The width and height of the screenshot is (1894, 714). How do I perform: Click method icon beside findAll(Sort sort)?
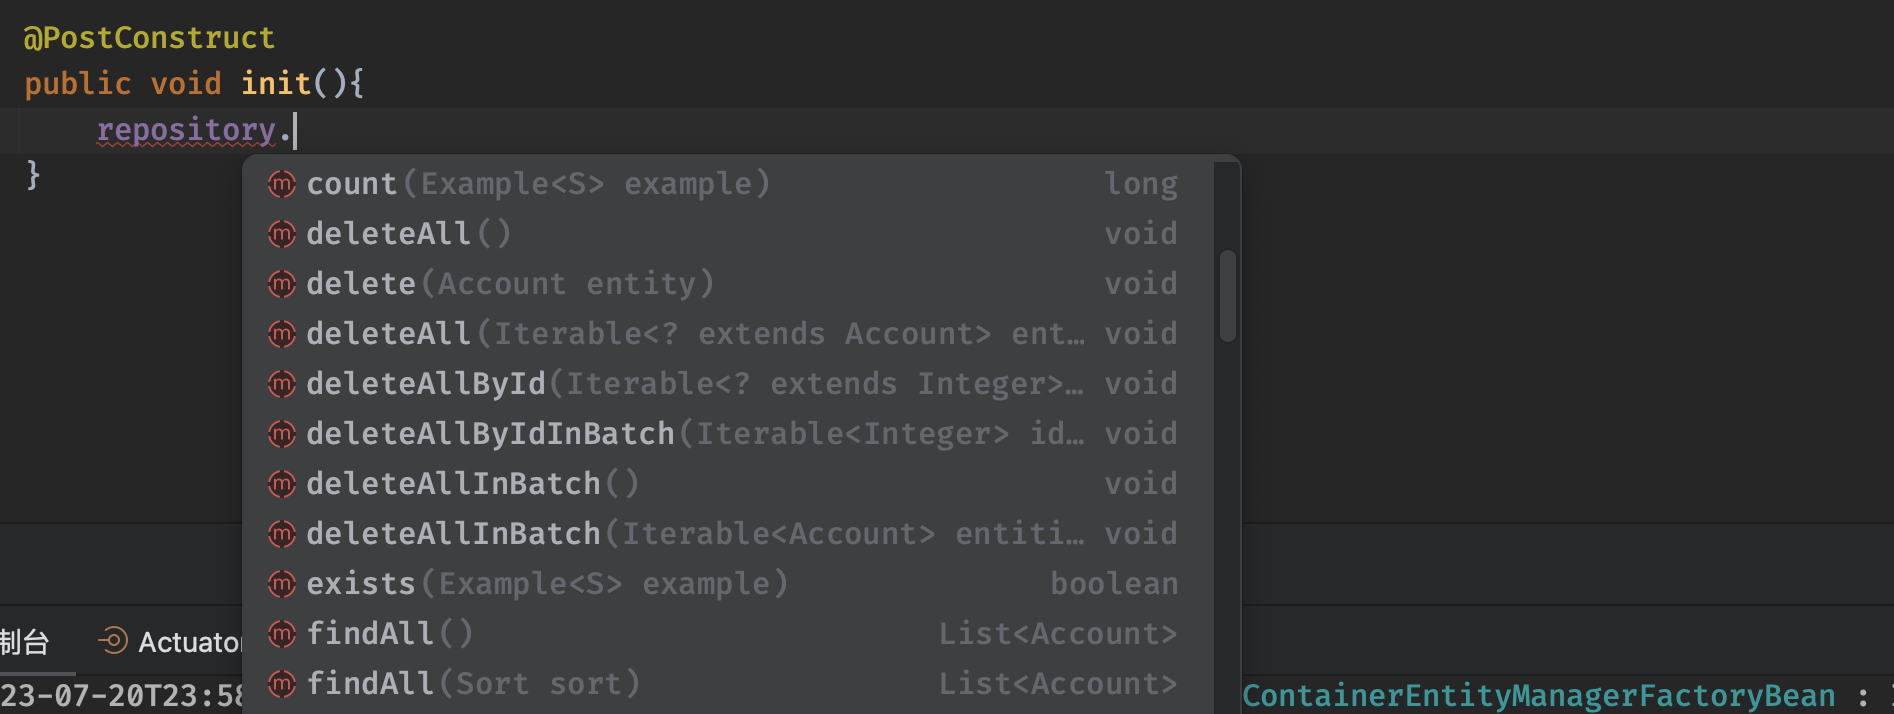pyautogui.click(x=282, y=684)
